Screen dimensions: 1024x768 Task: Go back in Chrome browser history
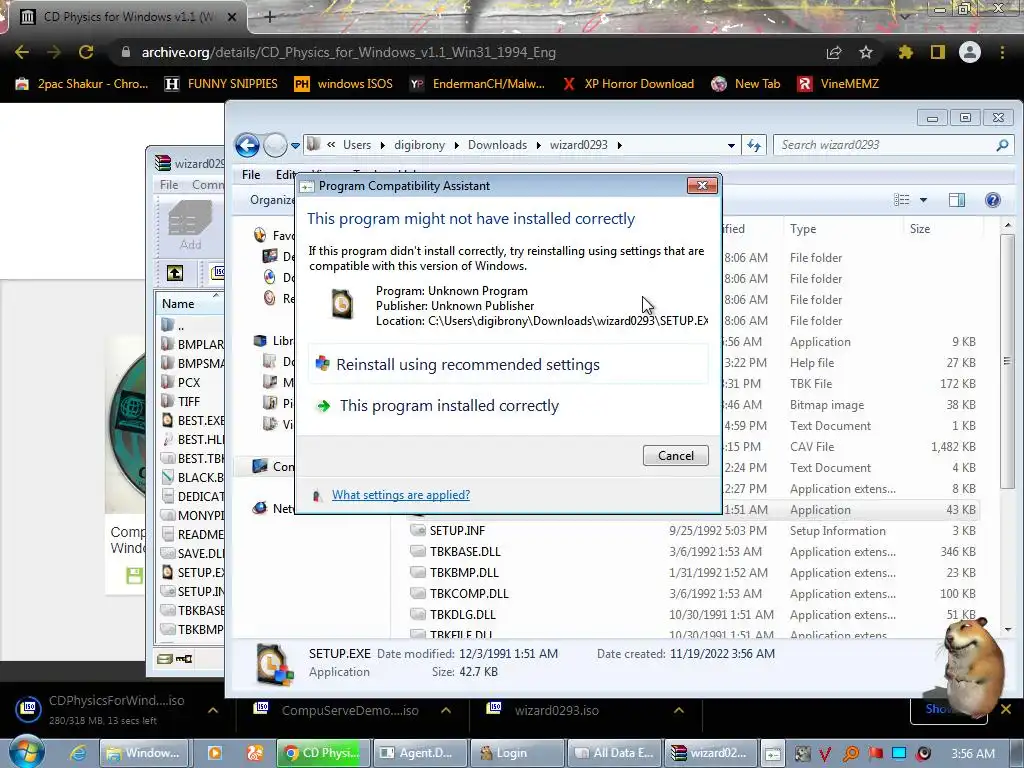pyautogui.click(x=22, y=52)
